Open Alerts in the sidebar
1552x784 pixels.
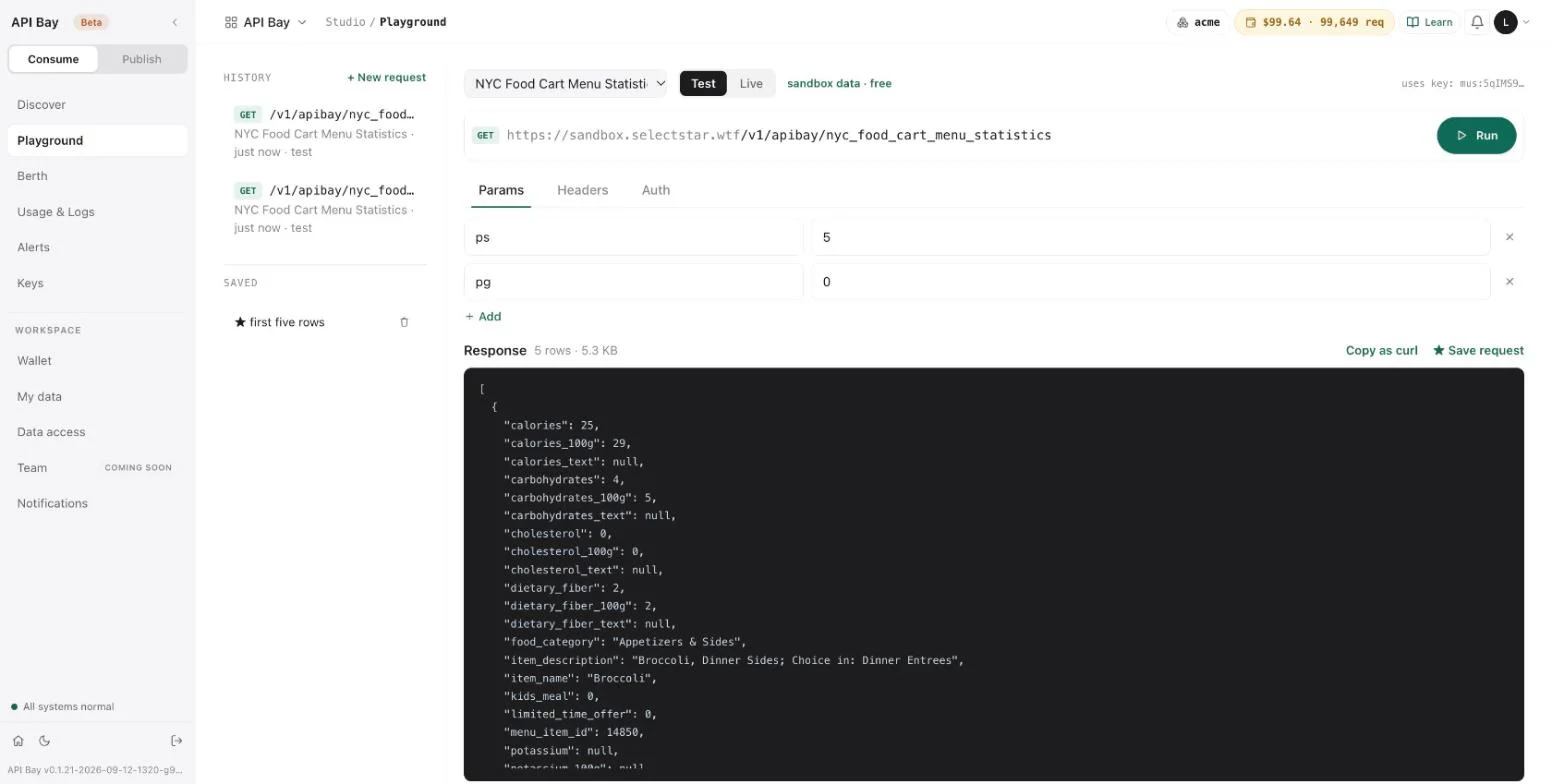click(x=97, y=247)
